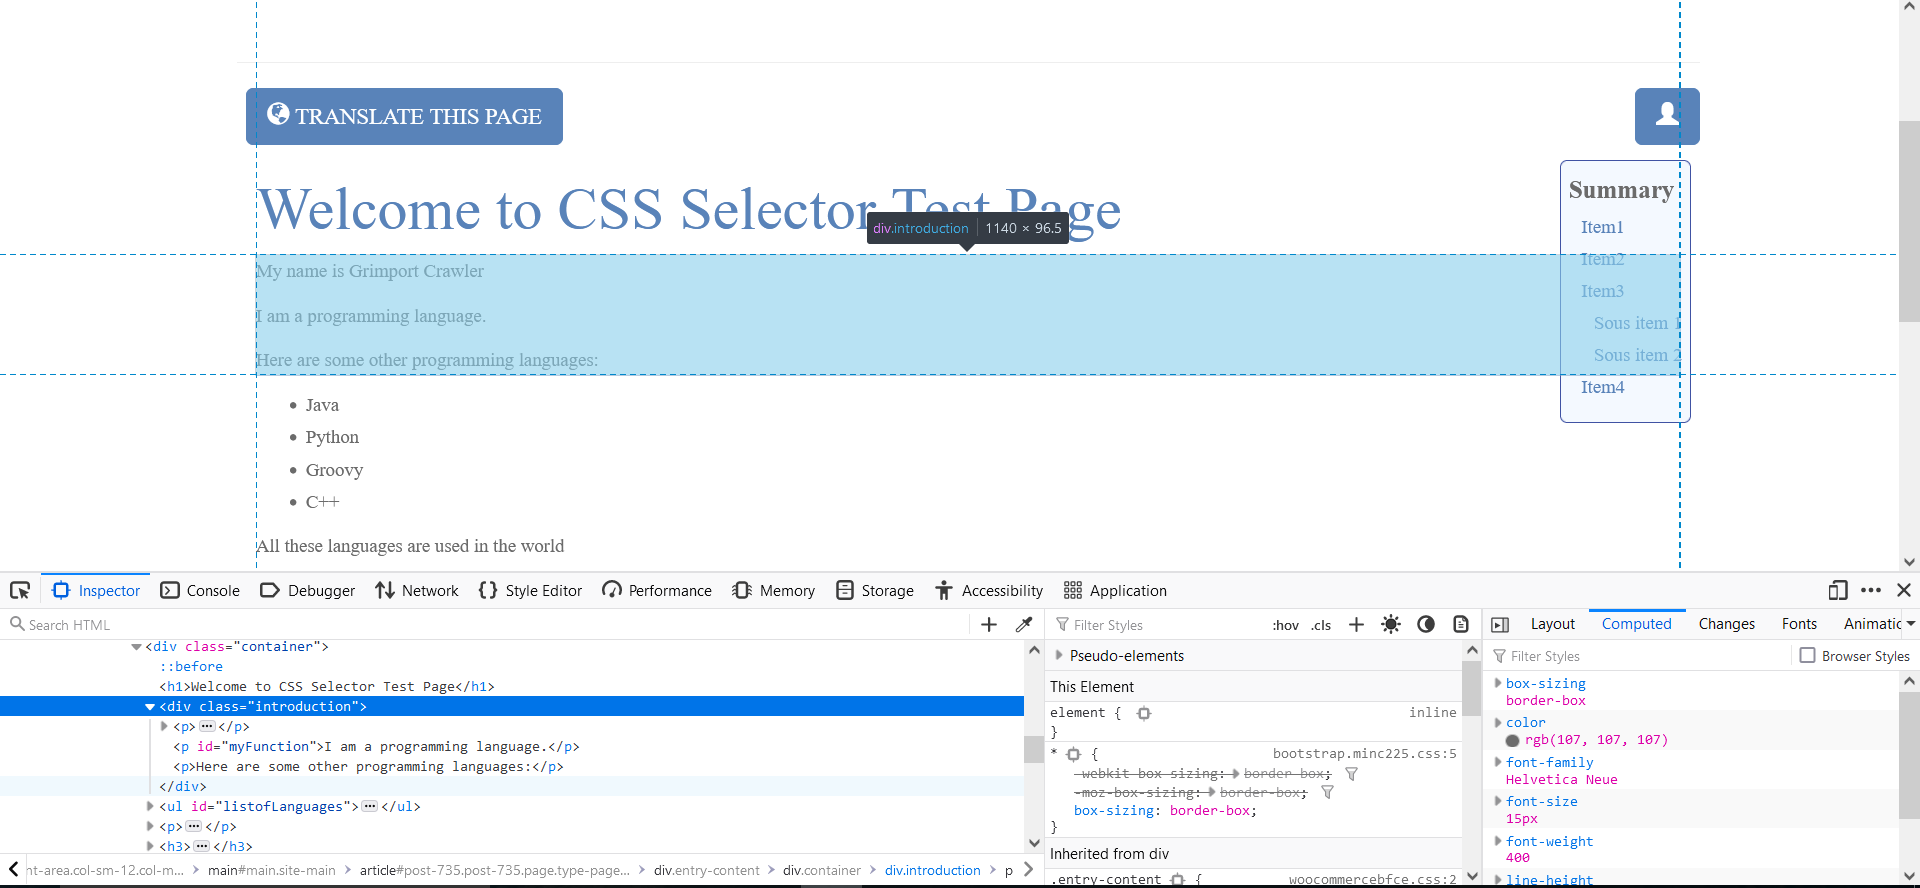Select div.container in breadcrumbs
The image size is (1920, 888).
pyautogui.click(x=822, y=870)
